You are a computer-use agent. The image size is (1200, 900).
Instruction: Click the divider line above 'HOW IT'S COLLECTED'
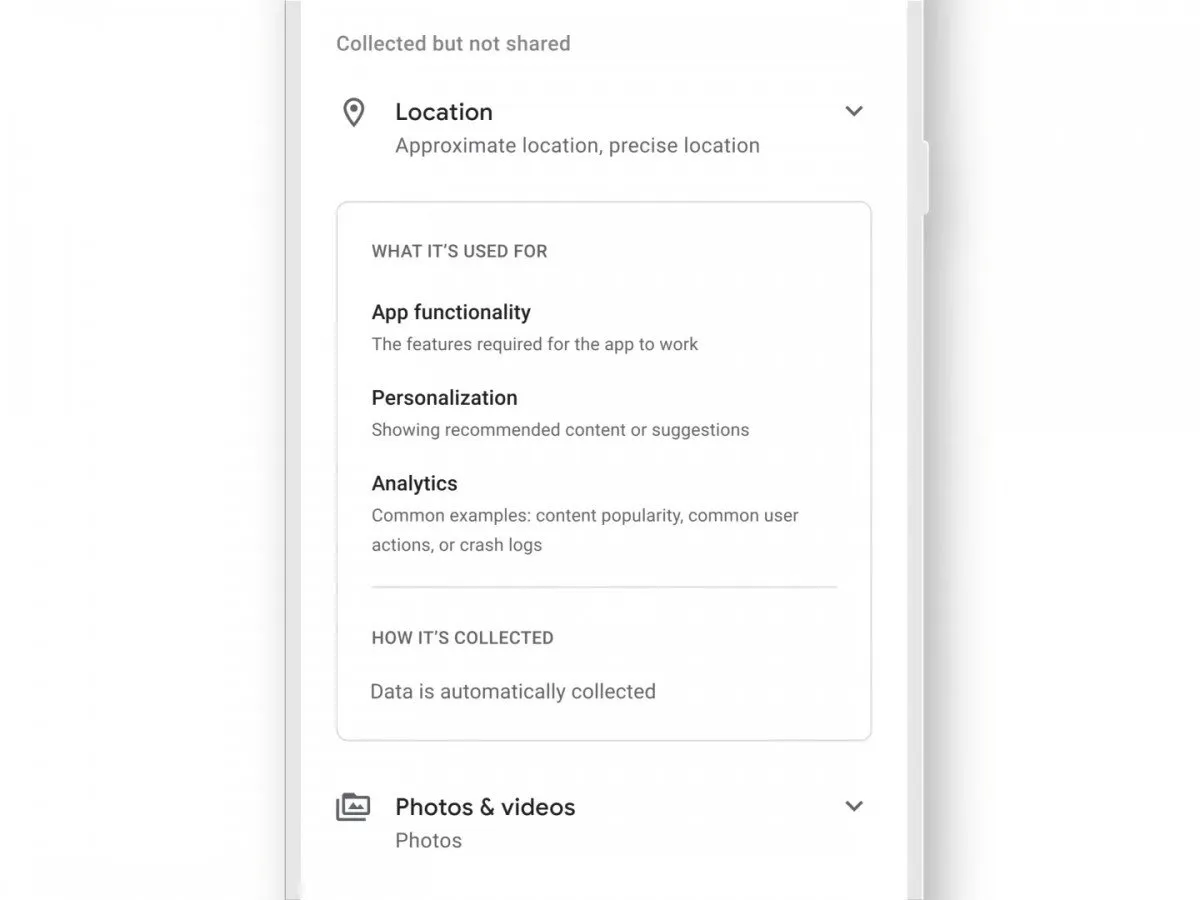click(x=604, y=587)
